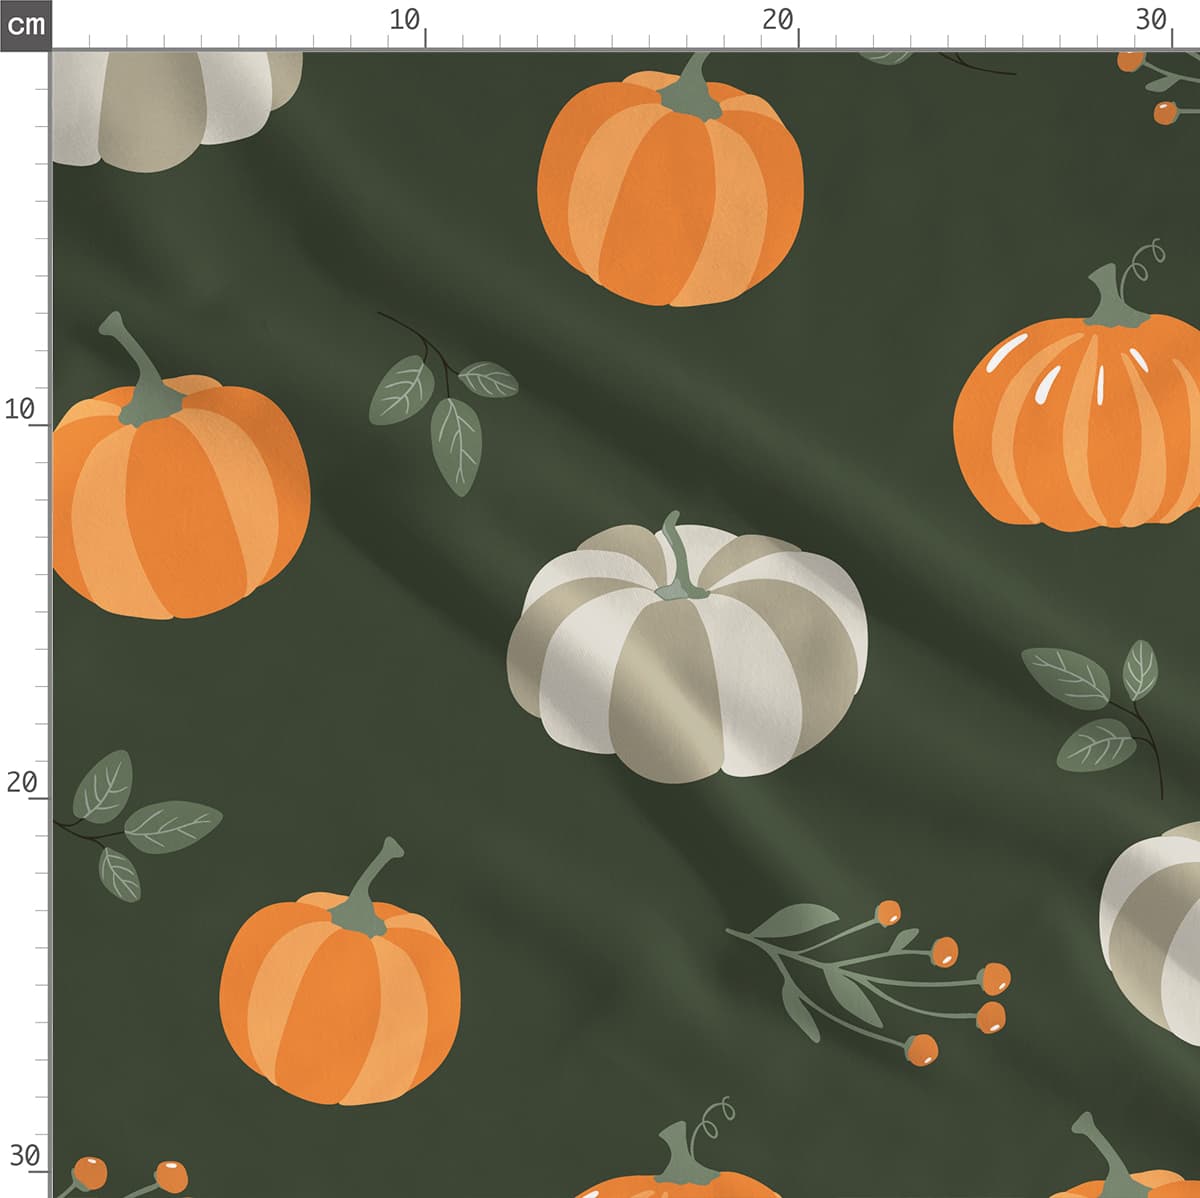
Task: Click the cm unit box
Action: tap(25, 24)
